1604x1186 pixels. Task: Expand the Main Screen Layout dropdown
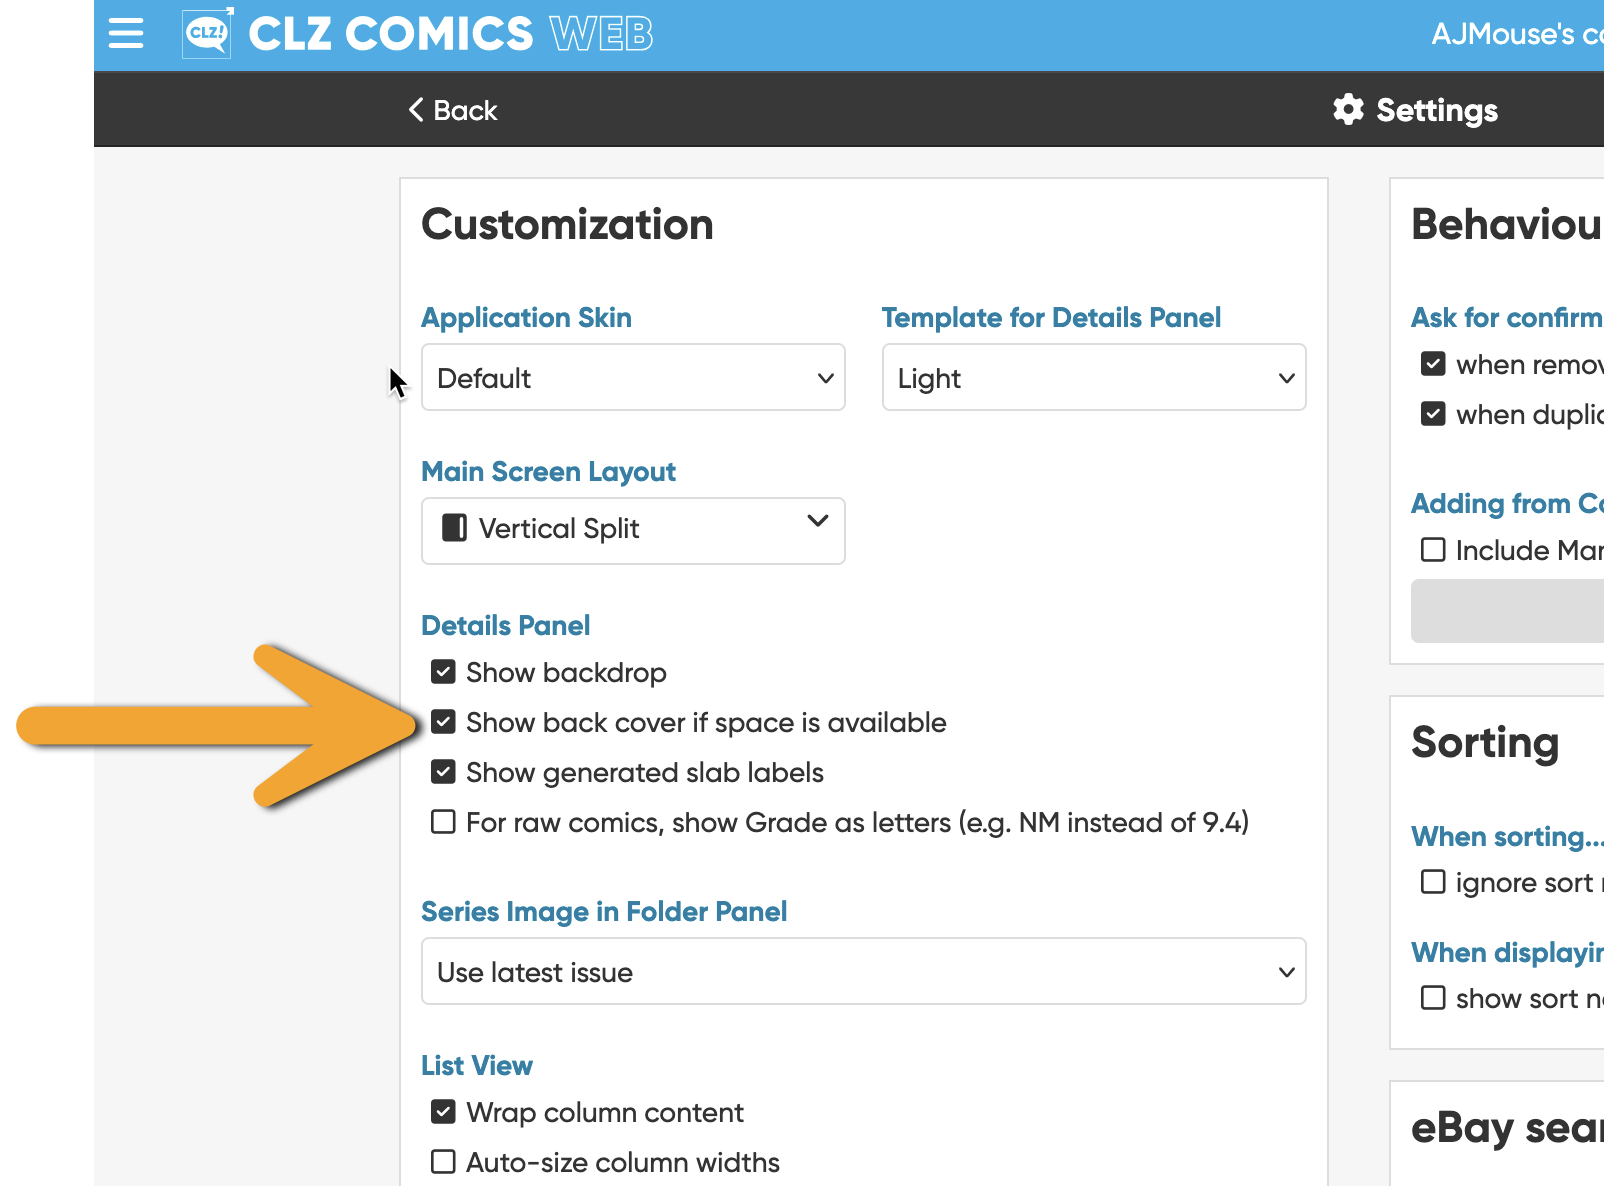(633, 530)
